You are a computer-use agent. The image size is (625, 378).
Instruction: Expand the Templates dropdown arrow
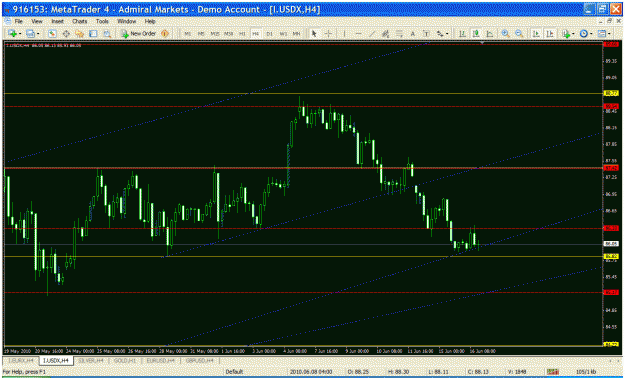point(609,34)
